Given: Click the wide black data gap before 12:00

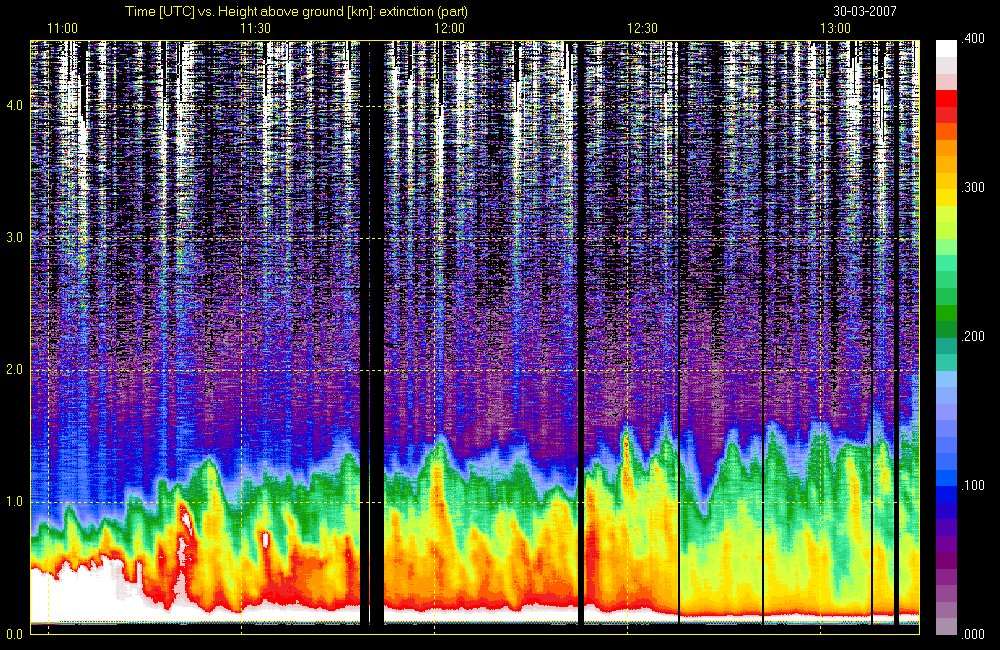Looking at the screenshot, I should point(372,334).
